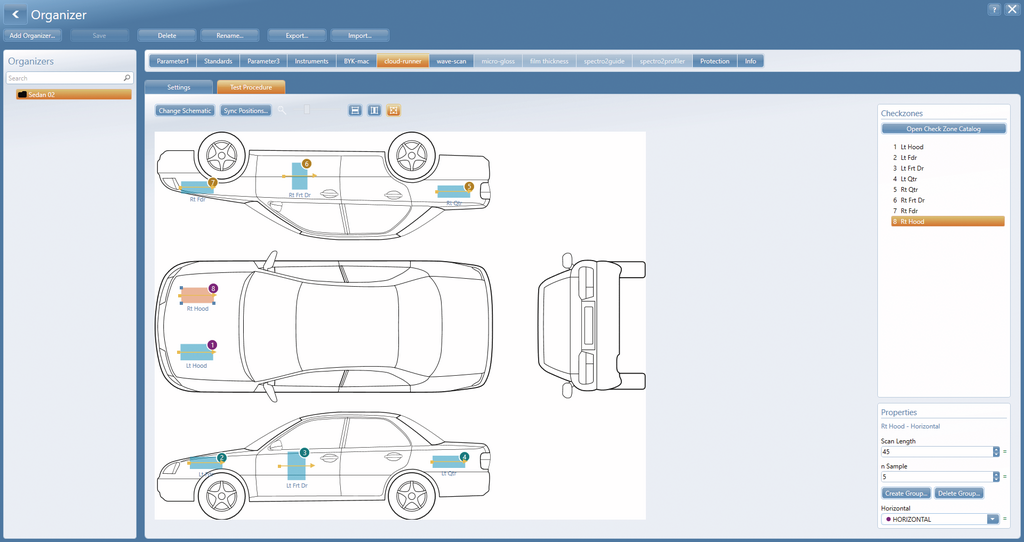The image size is (1024, 542).
Task: Click the Delete Group button
Action: pyautogui.click(x=959, y=493)
